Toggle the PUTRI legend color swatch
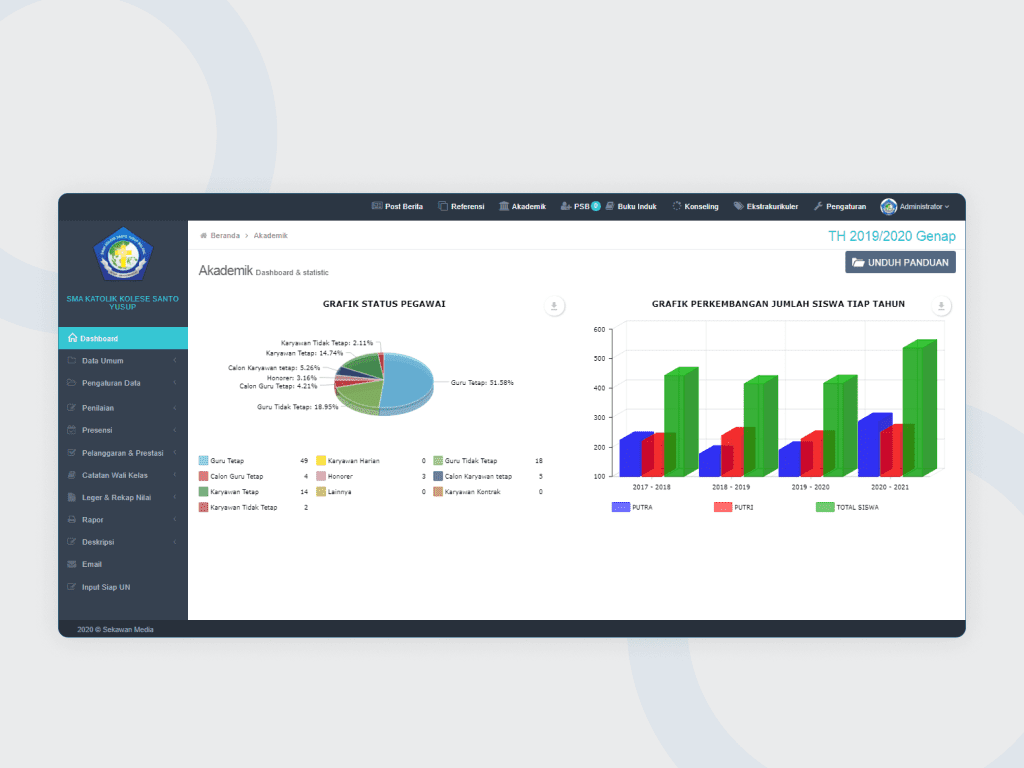The image size is (1024, 768). pyautogui.click(x=722, y=507)
